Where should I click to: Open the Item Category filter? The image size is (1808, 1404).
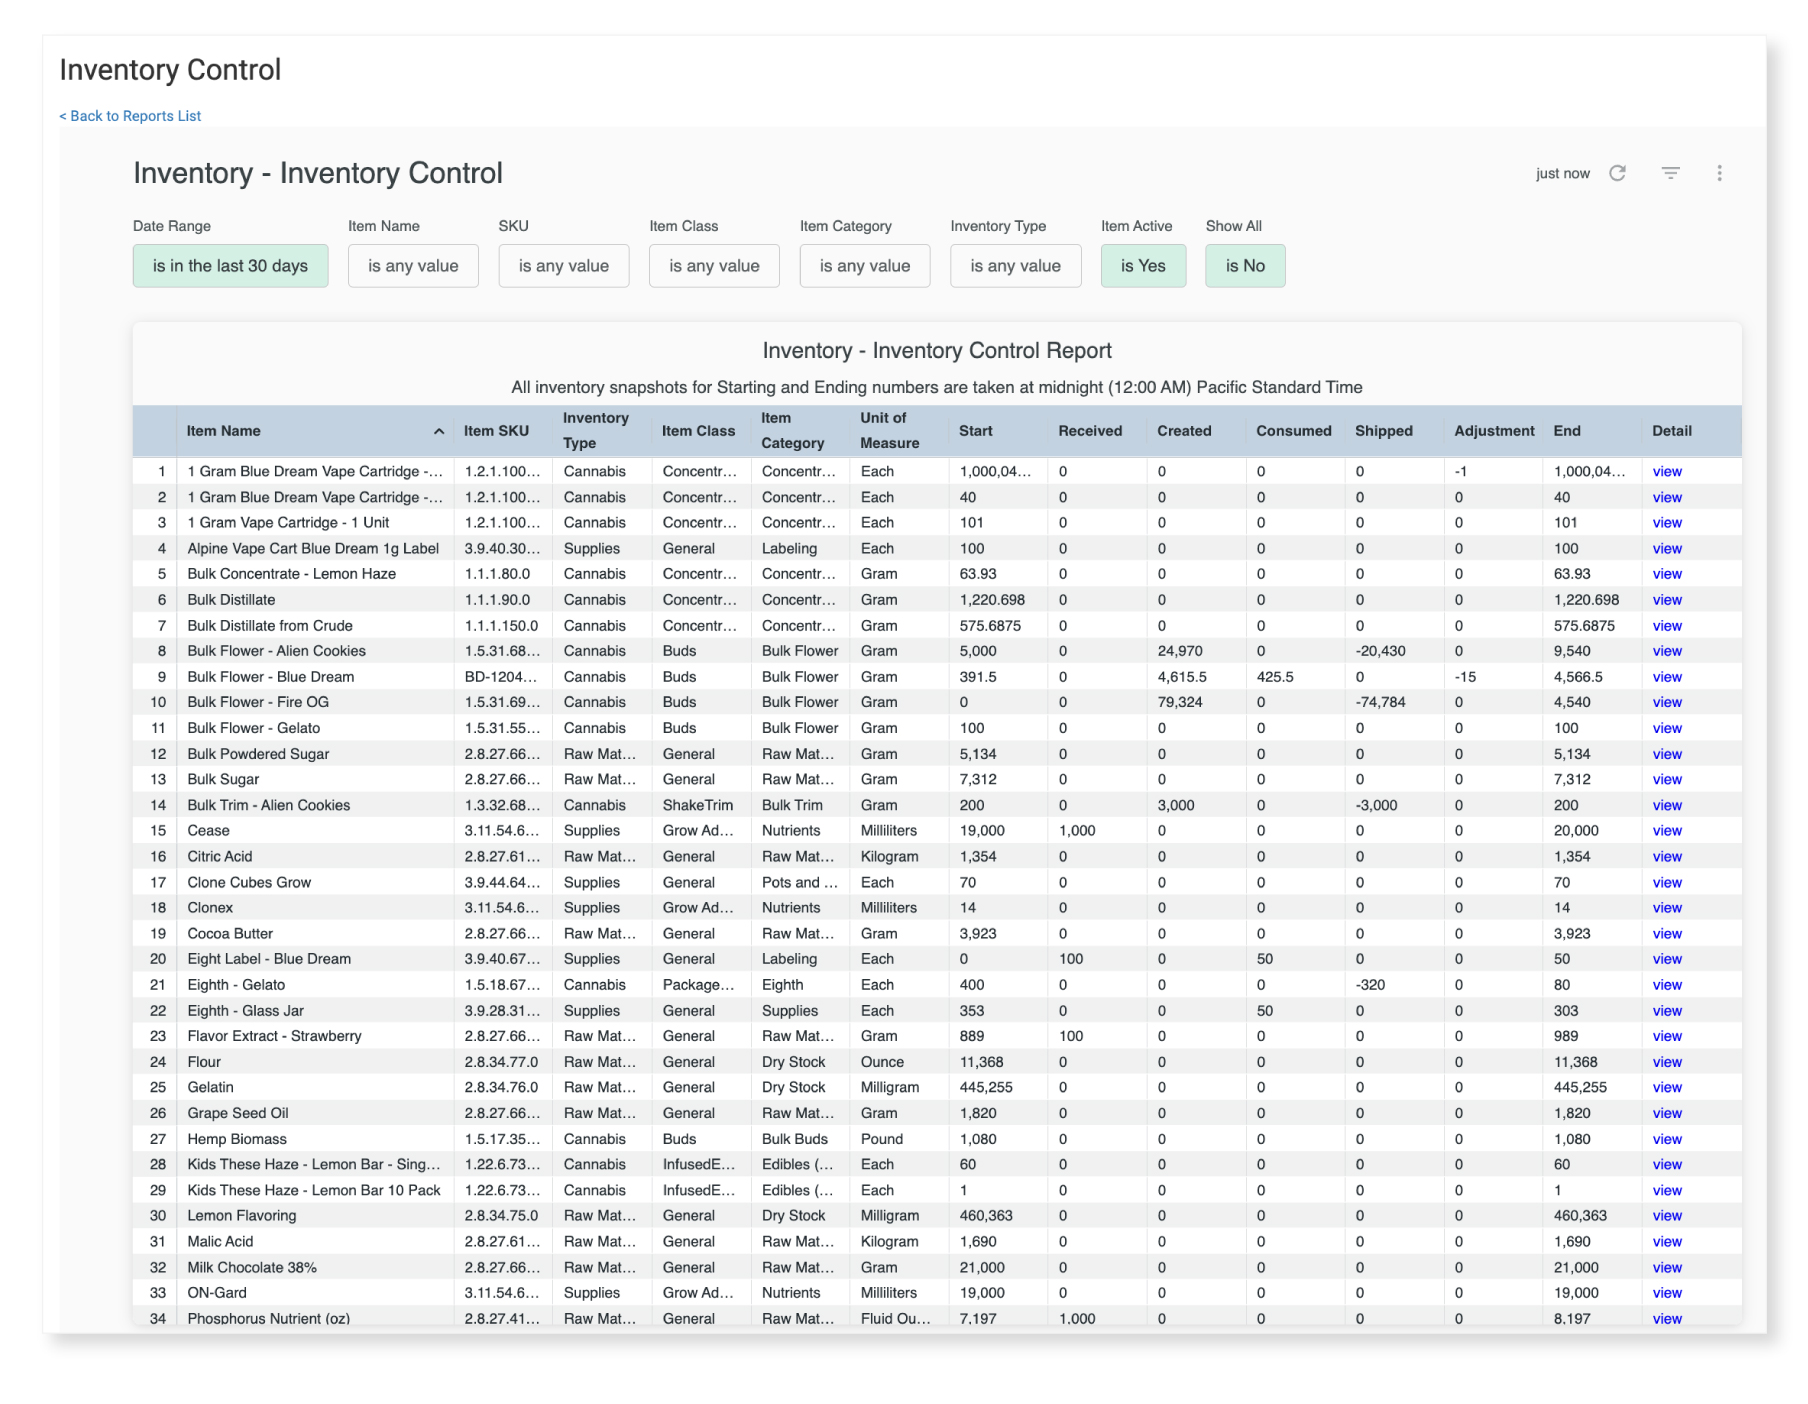864,266
